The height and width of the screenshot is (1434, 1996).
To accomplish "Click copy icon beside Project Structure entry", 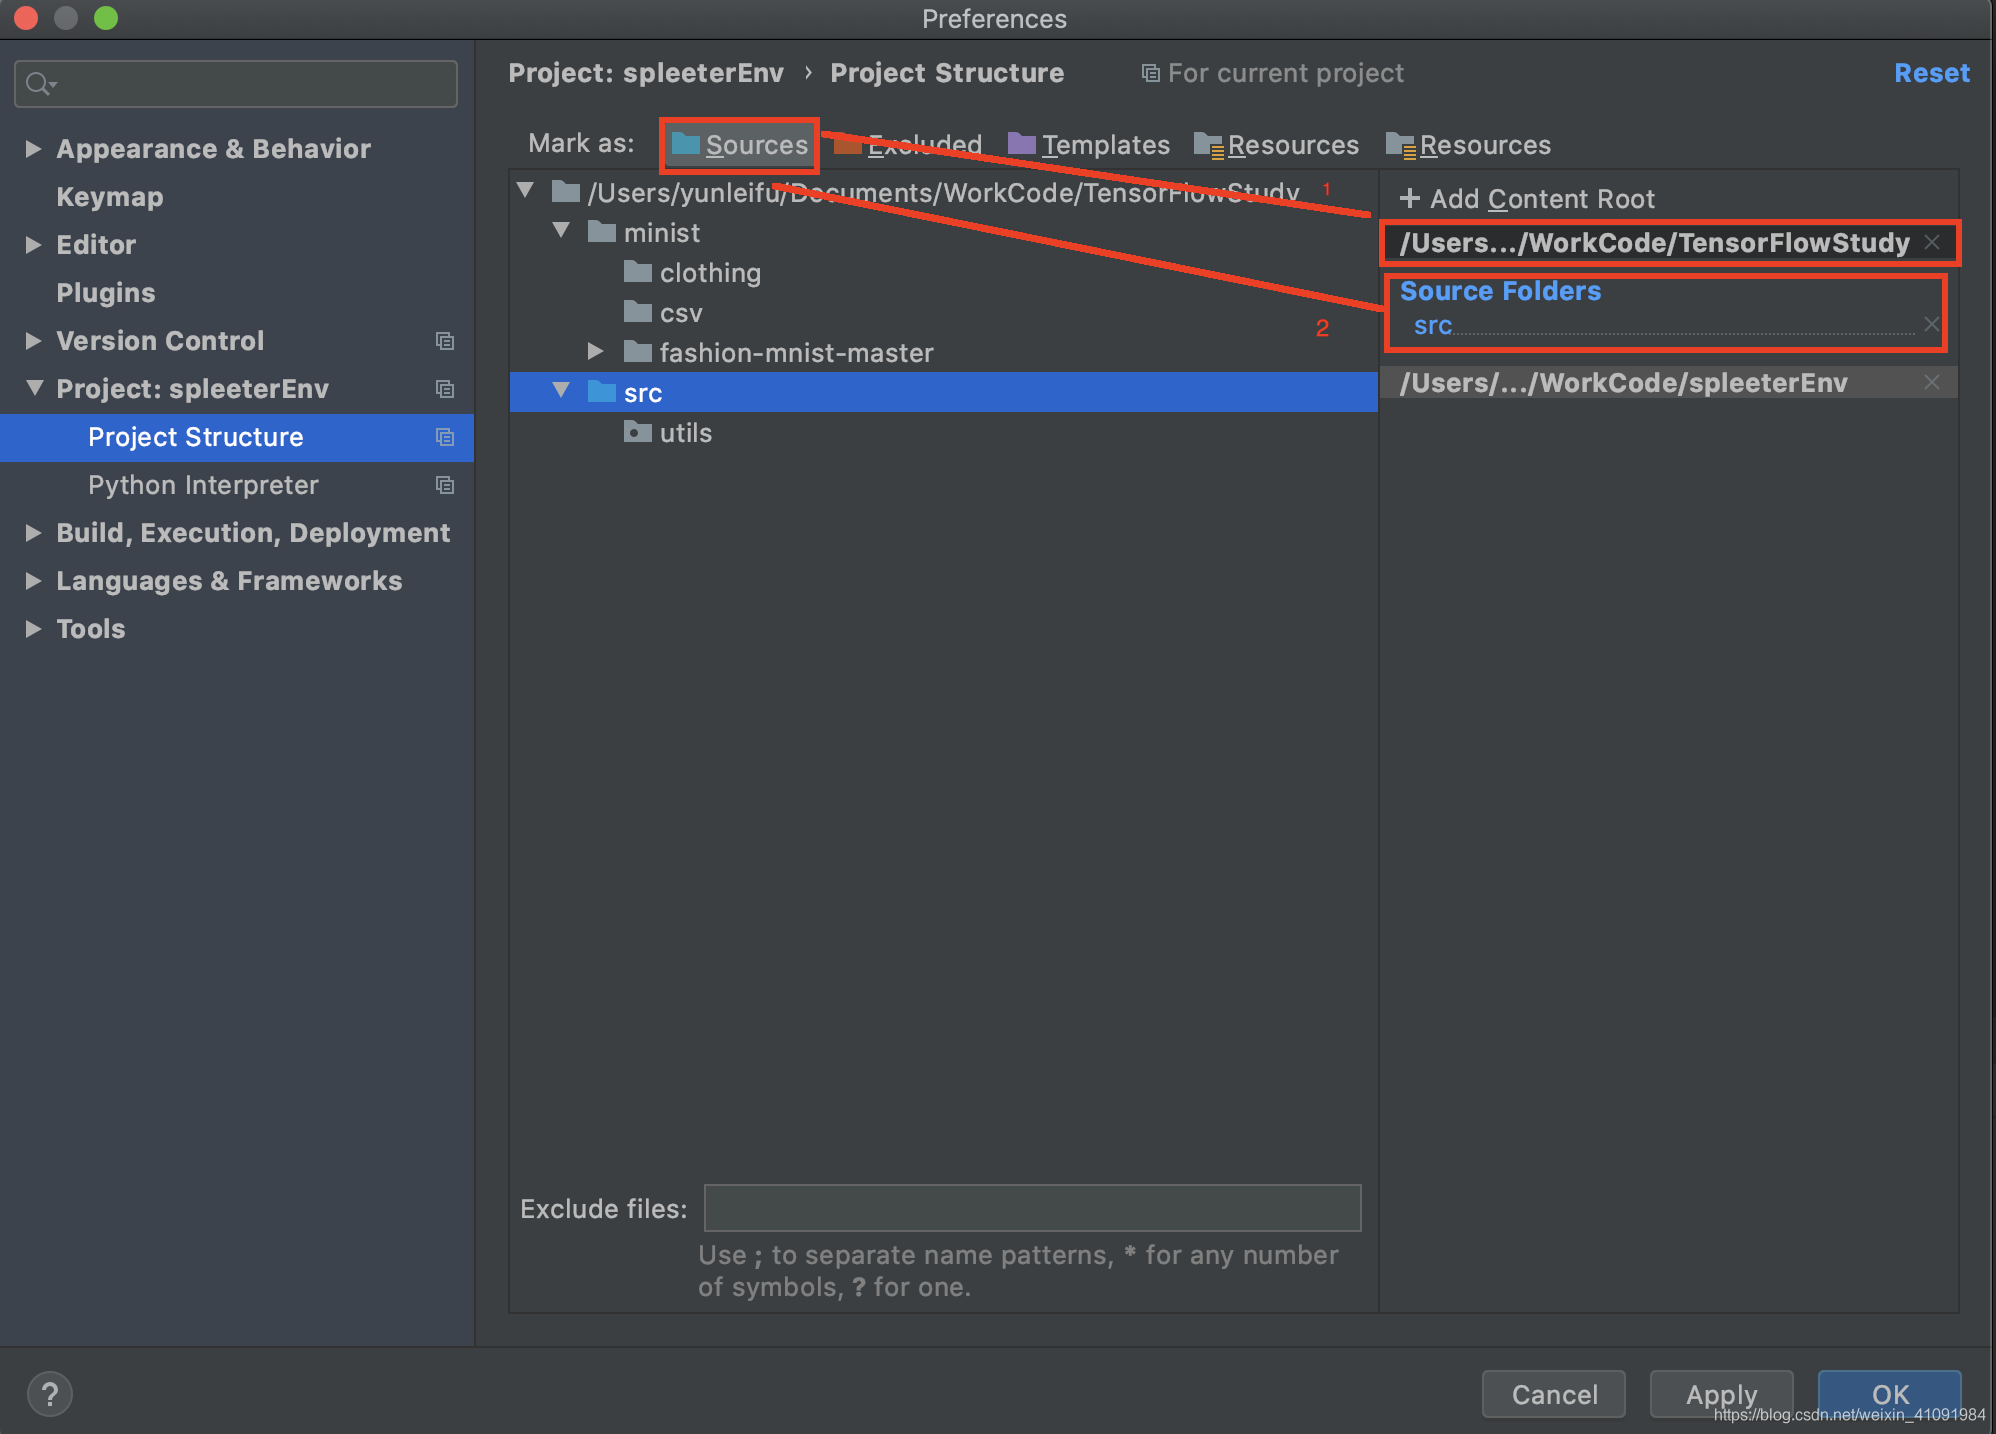I will pos(445,437).
